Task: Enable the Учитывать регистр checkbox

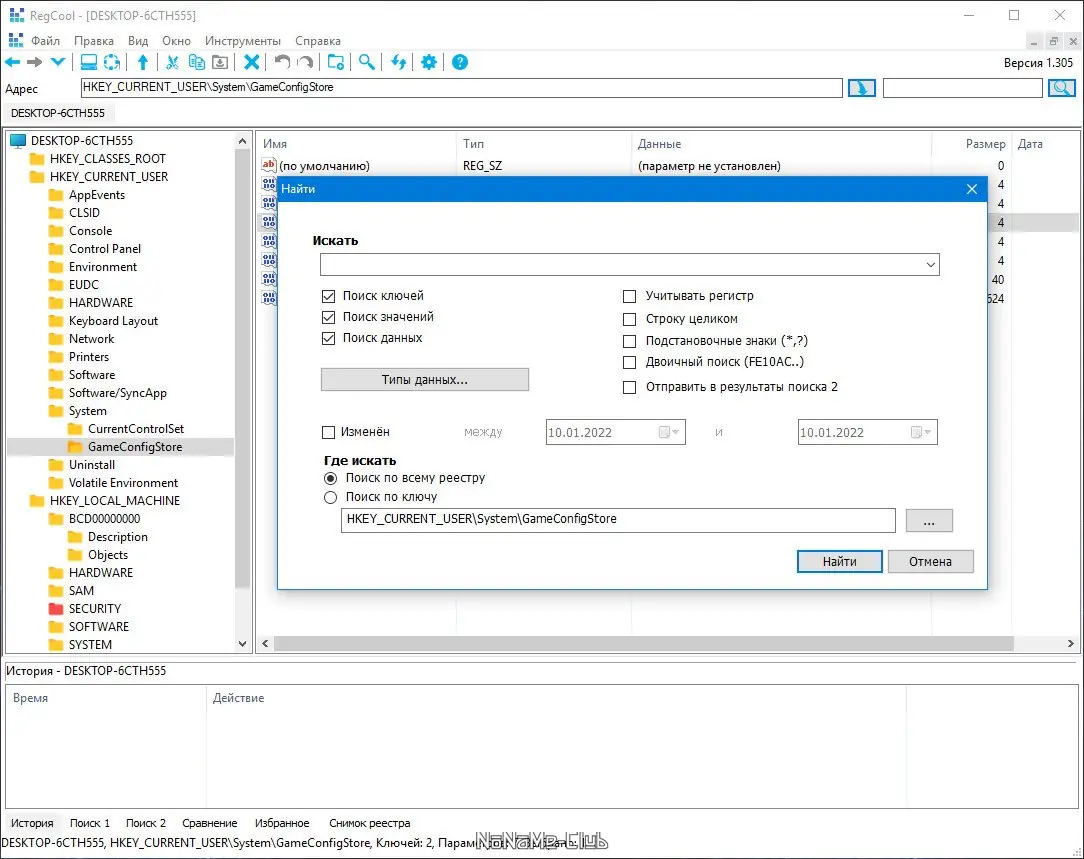Action: tap(629, 296)
